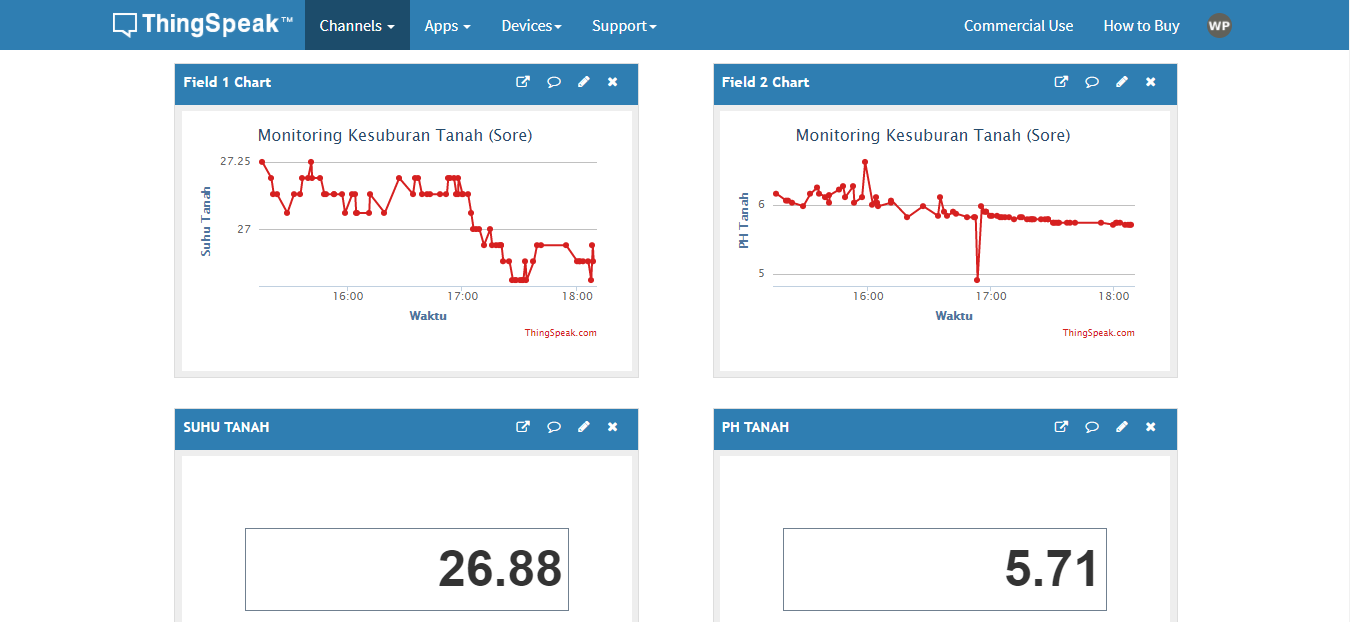The image size is (1350, 622).
Task: Click comment icon on Field 1 Chart
Action: click(553, 82)
